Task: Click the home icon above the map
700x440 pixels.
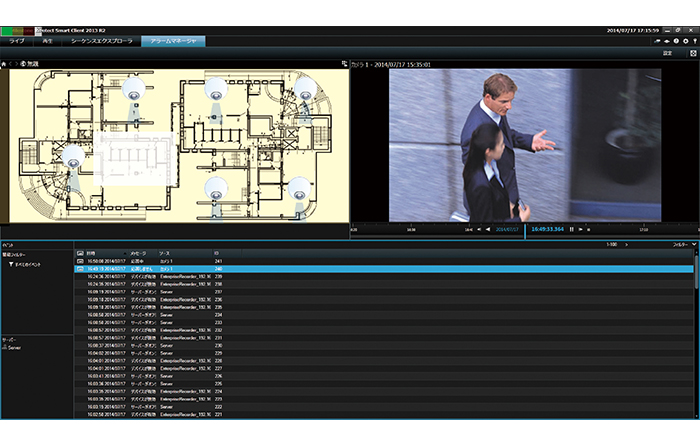Action: pyautogui.click(x=4, y=64)
